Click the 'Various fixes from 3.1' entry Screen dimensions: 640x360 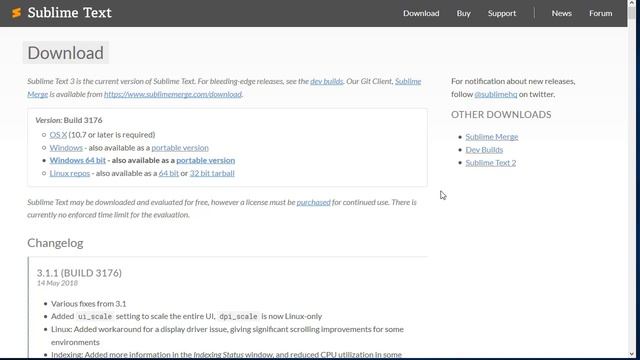coord(89,304)
